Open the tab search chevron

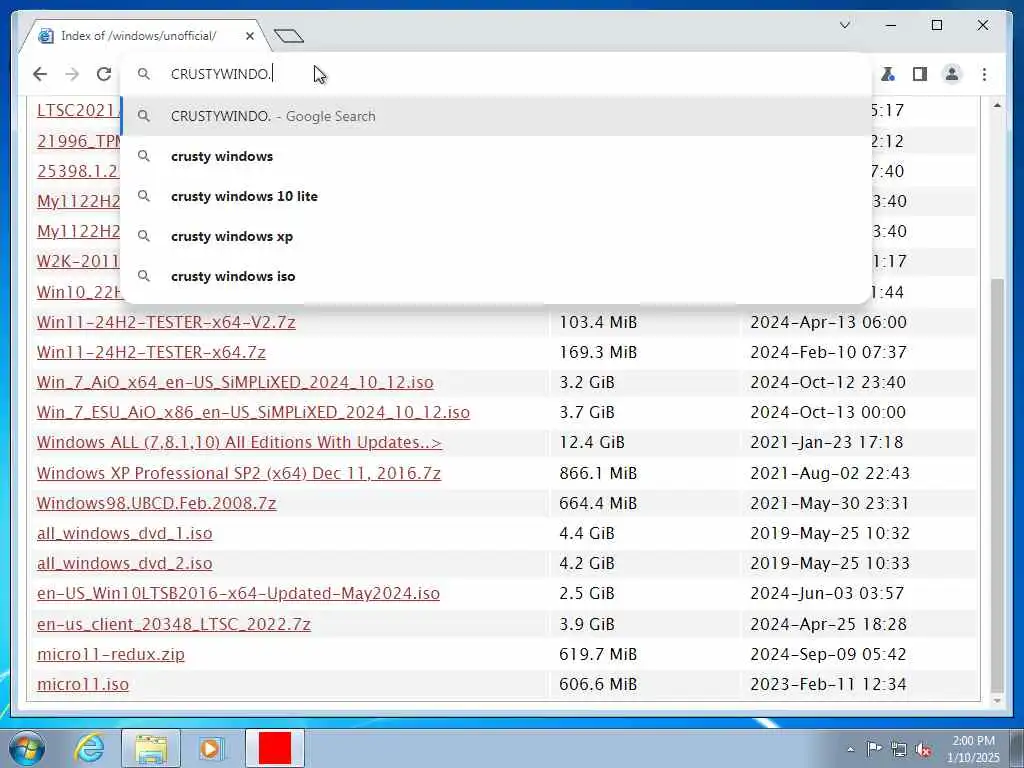pyautogui.click(x=844, y=25)
